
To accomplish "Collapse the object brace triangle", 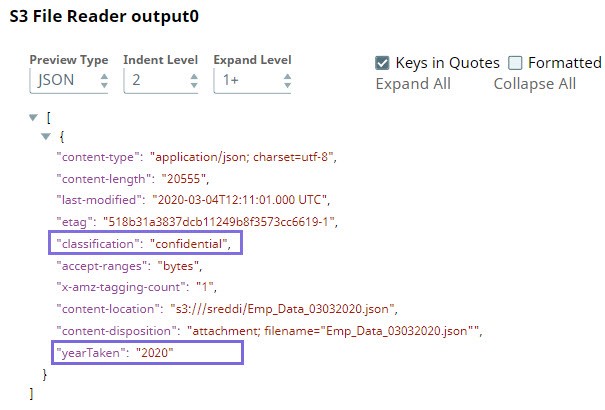I will [x=45, y=136].
